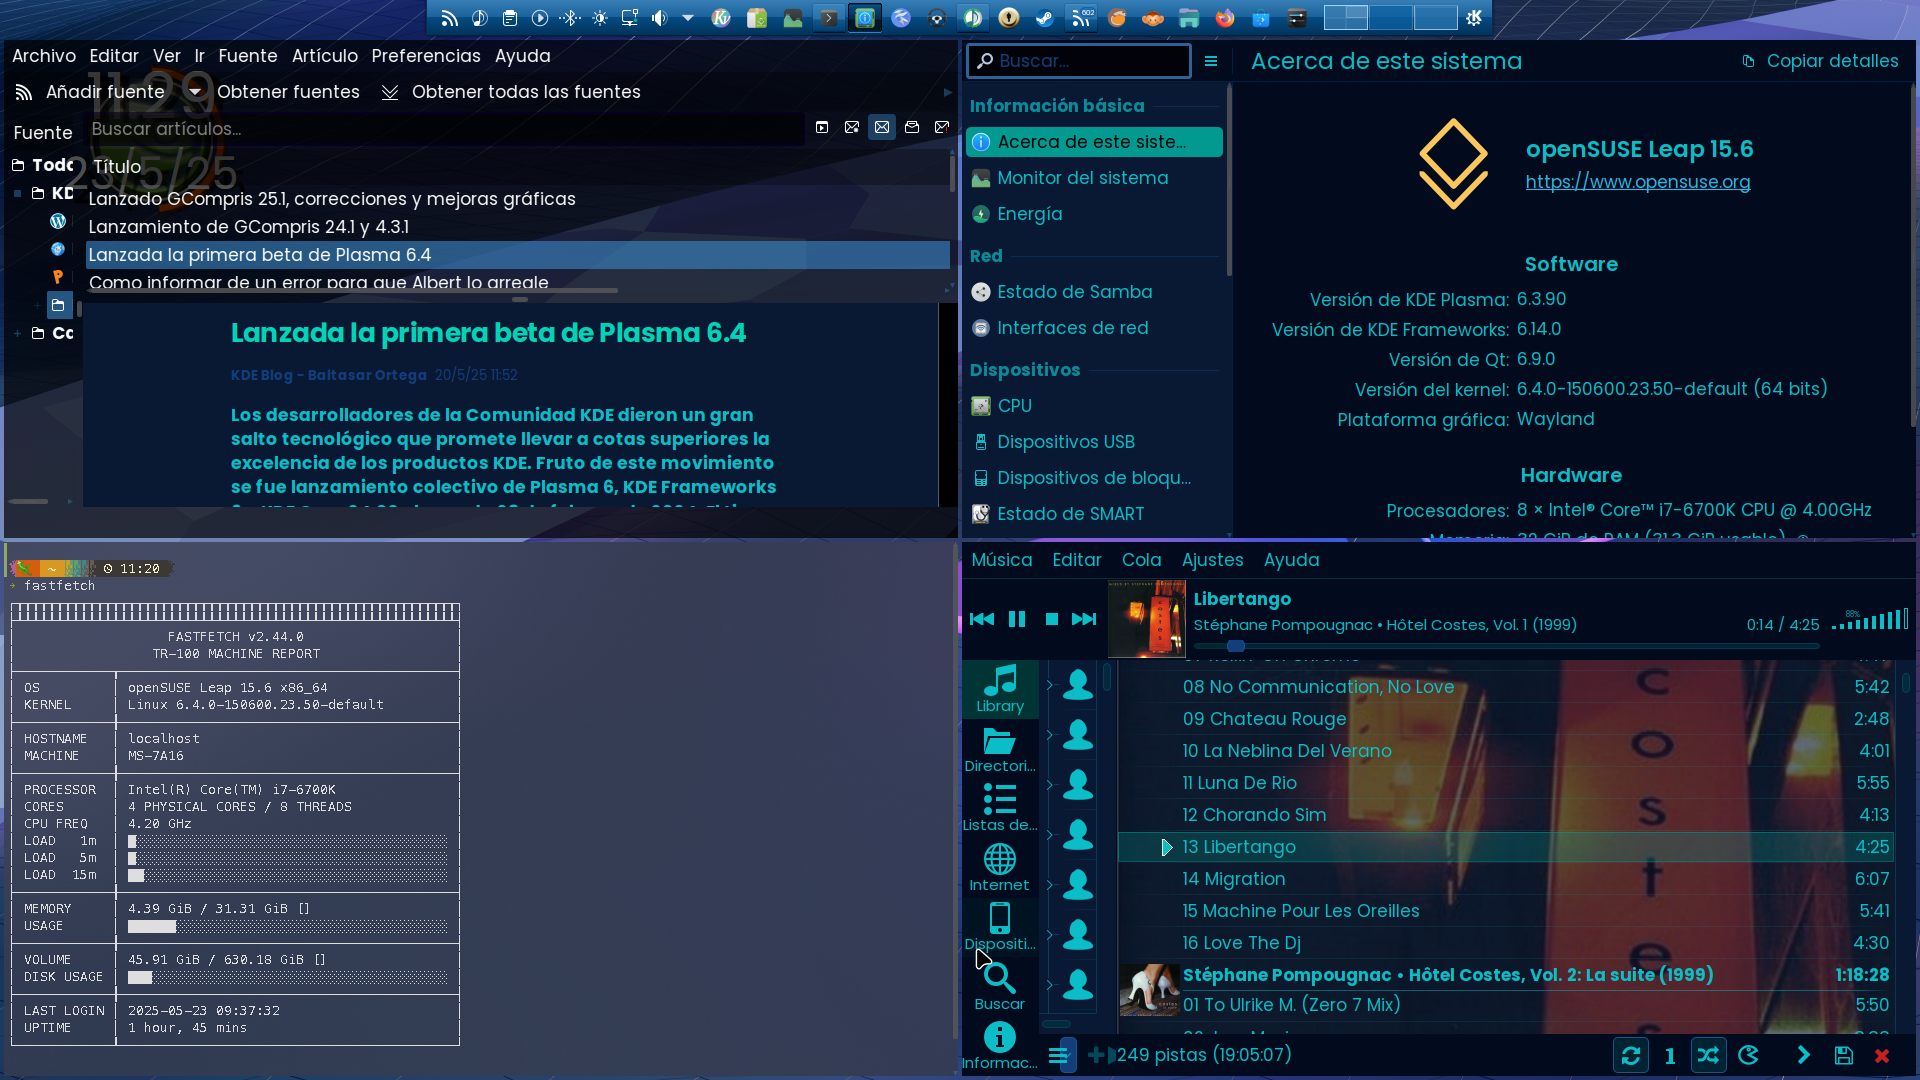The width and height of the screenshot is (1920, 1080).
Task: Open dropdown arrow next to Añadir fuente
Action: [195, 92]
